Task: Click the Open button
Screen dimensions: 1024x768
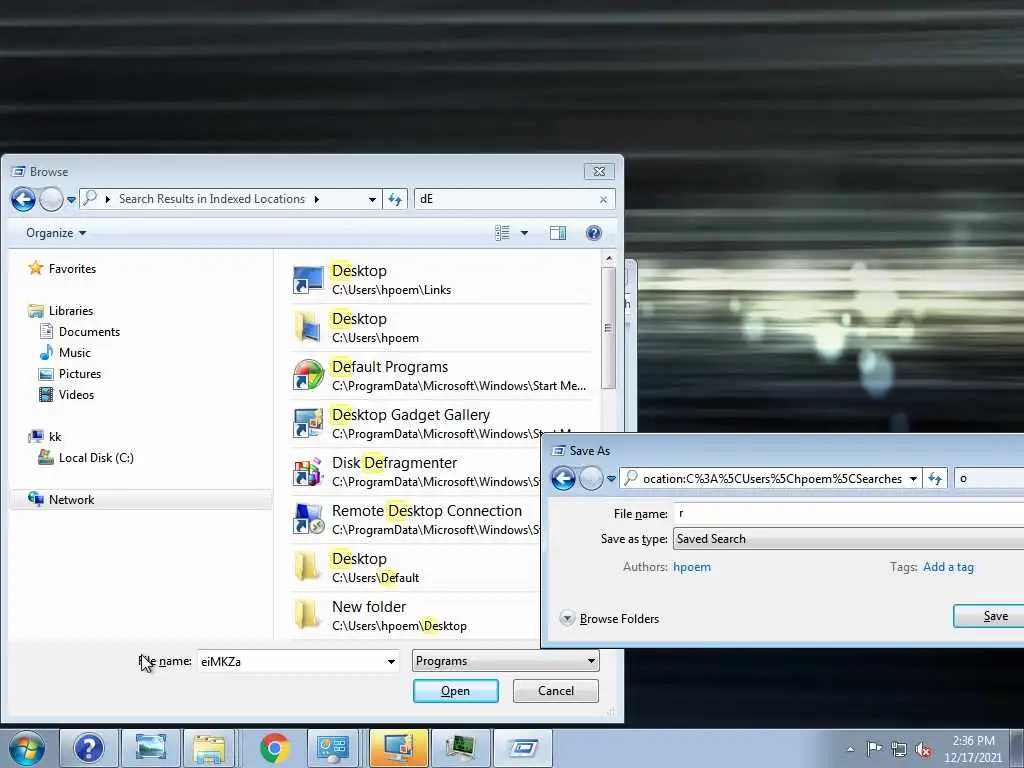Action: [x=456, y=691]
